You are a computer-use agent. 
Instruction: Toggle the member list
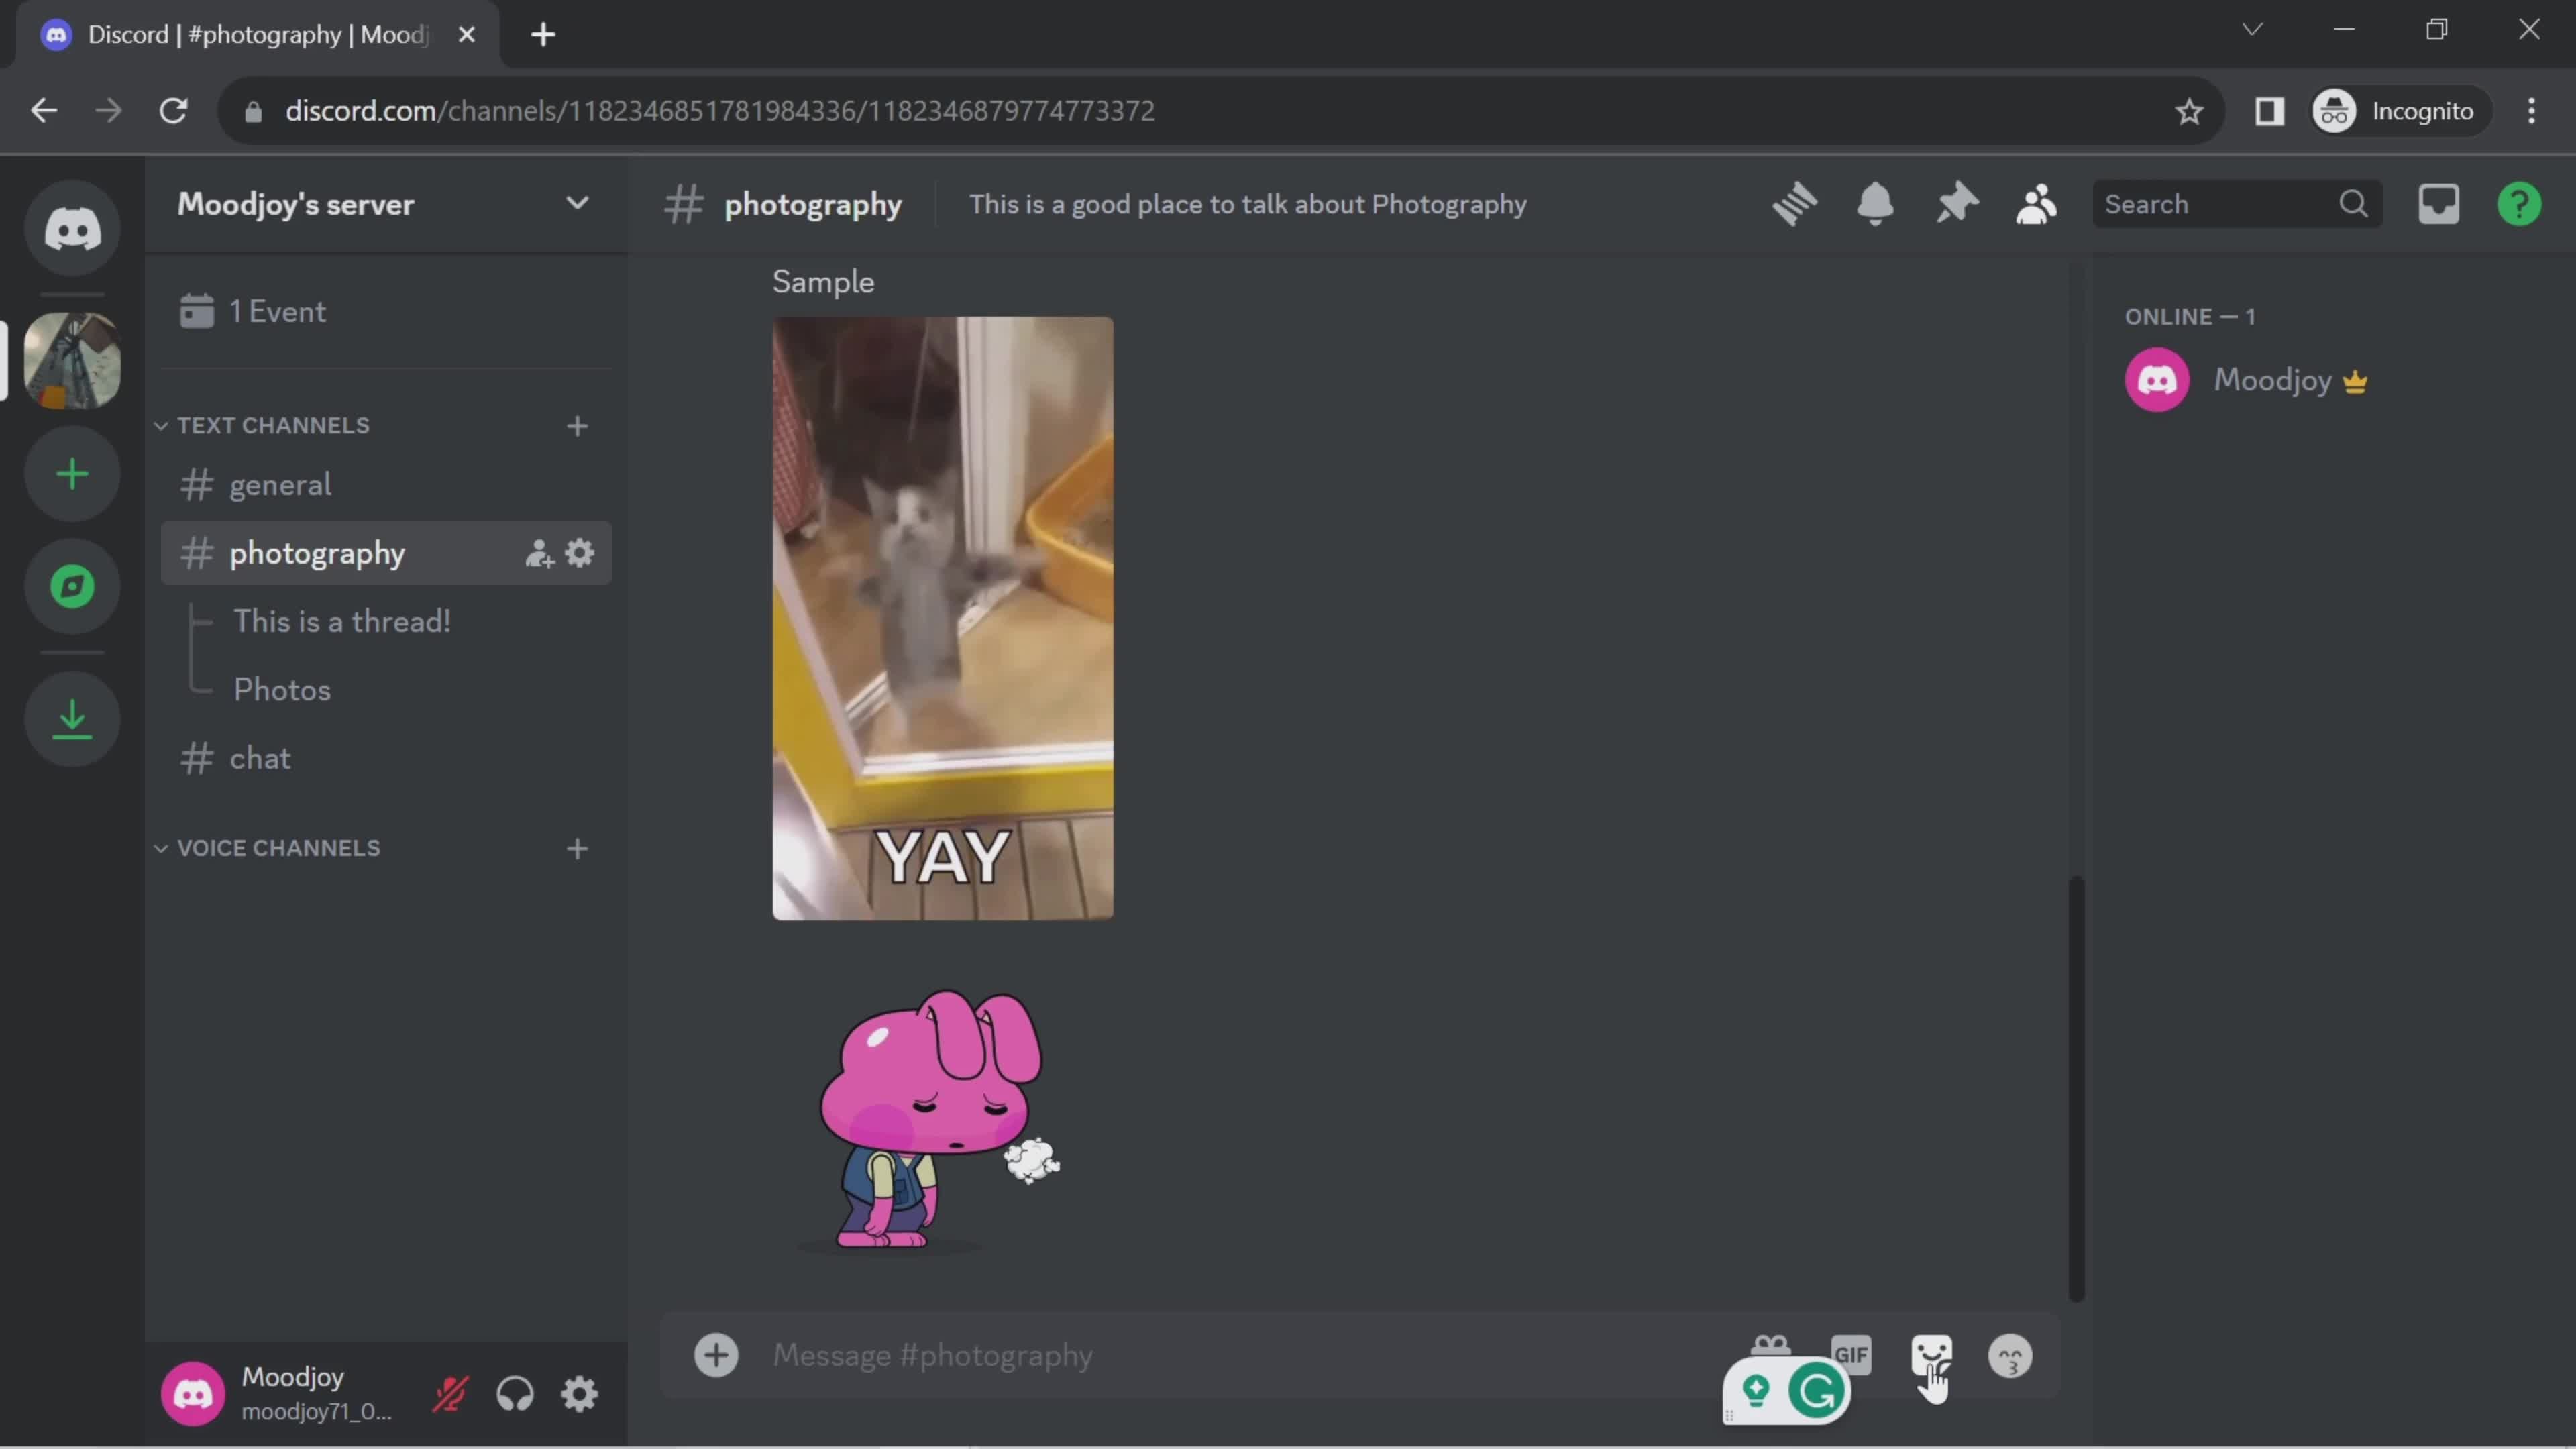2036,204
